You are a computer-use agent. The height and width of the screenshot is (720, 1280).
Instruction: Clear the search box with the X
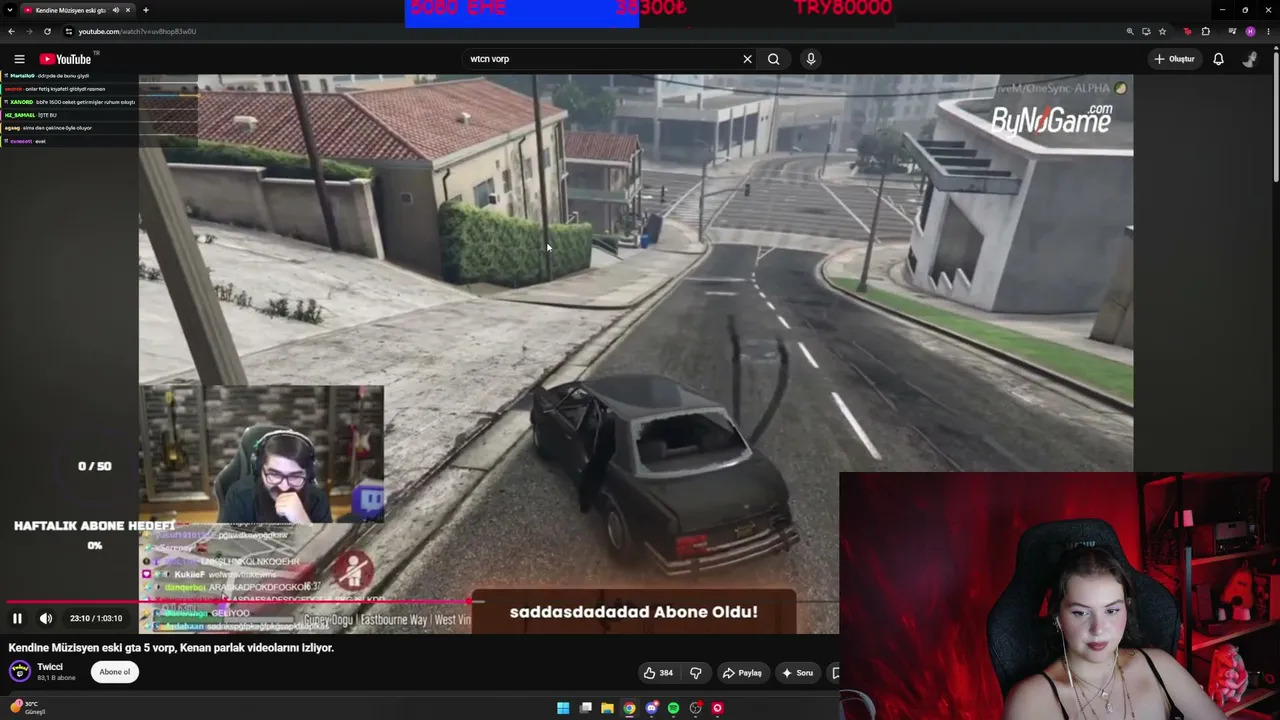[x=747, y=59]
